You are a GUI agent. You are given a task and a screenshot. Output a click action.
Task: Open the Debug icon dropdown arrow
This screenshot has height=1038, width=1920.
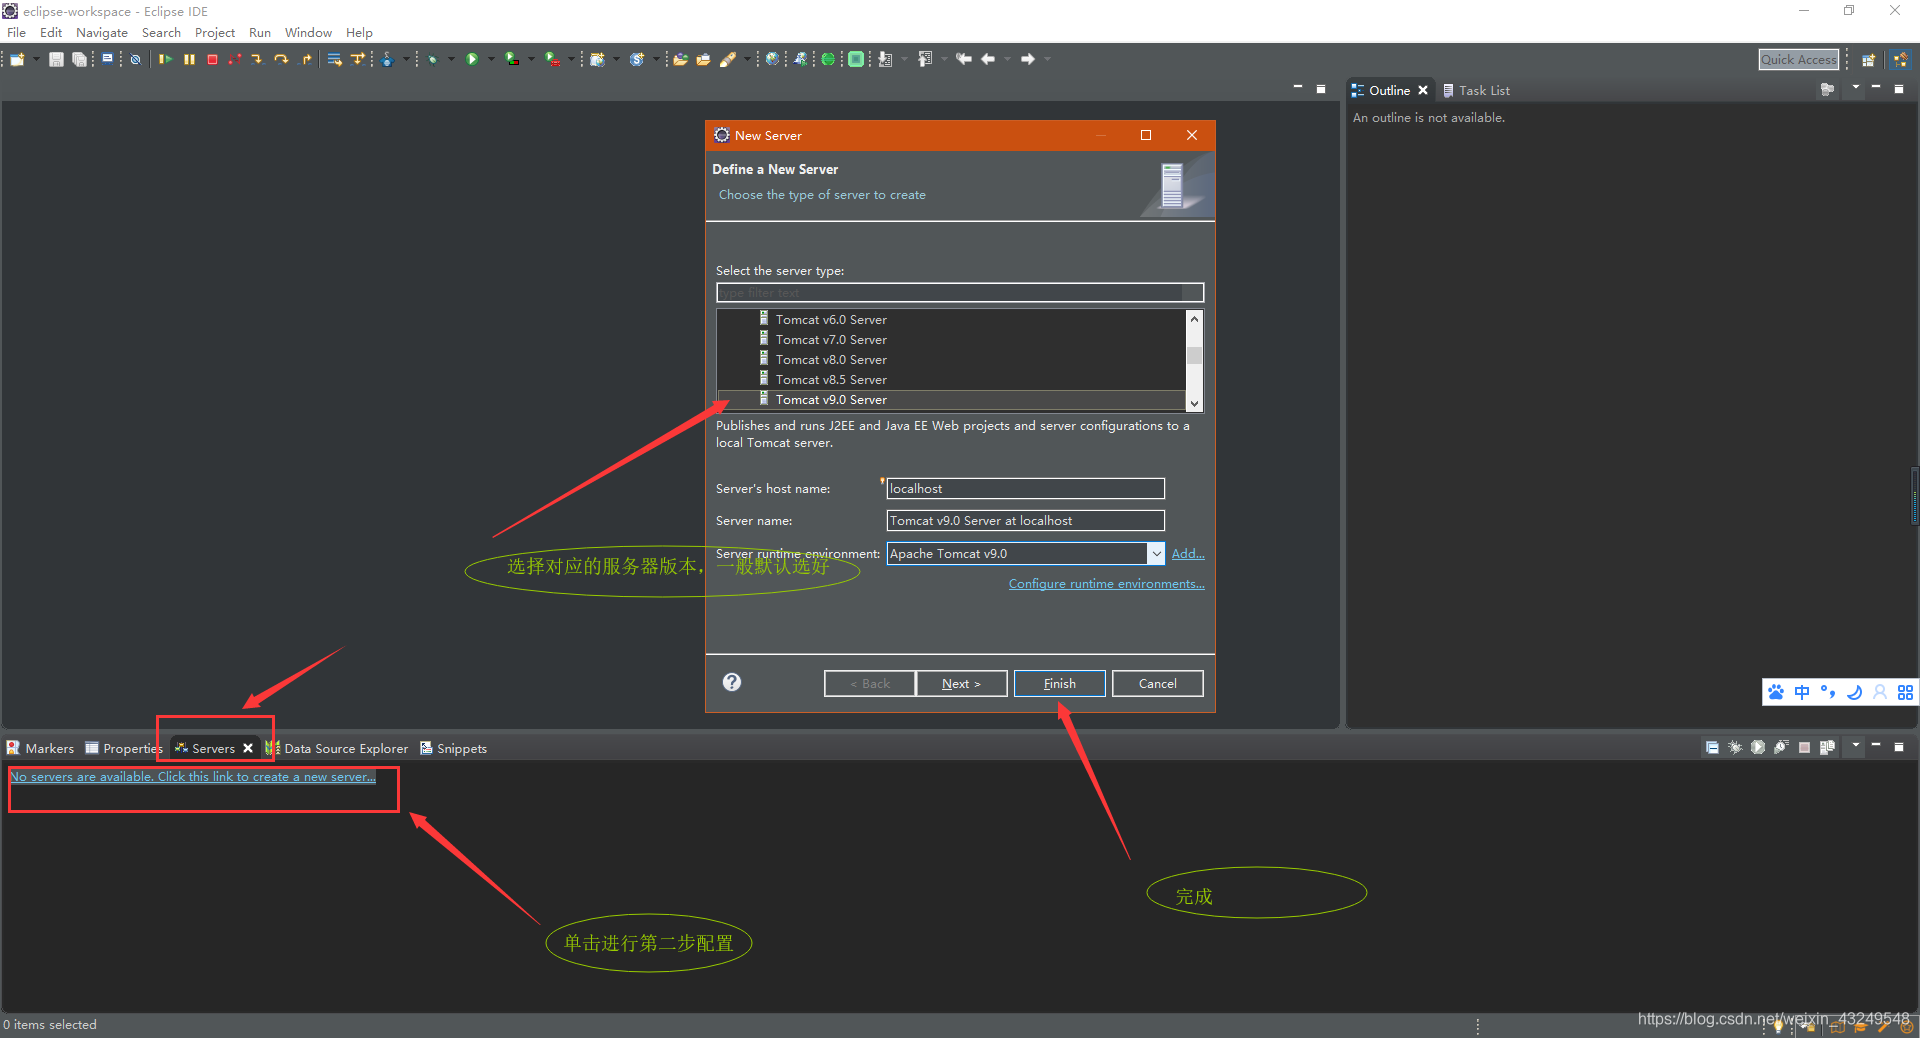click(x=451, y=59)
